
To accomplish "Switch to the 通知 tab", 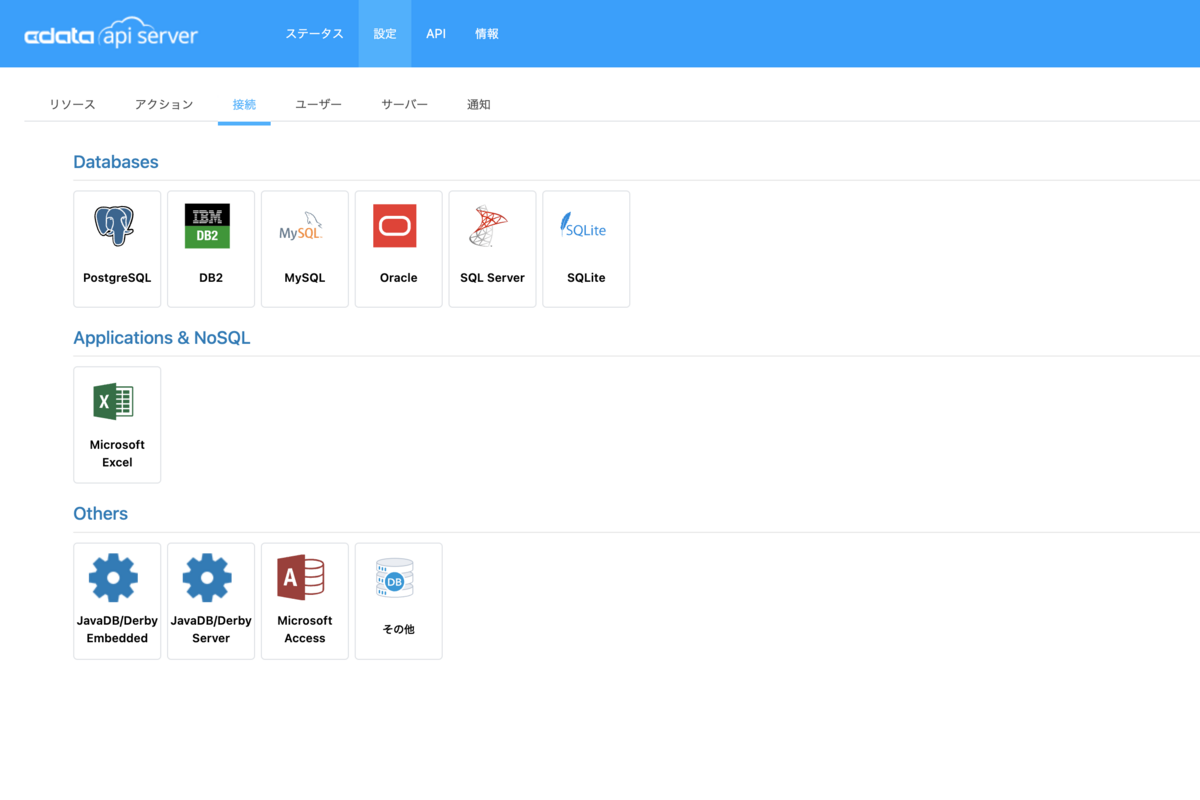I will (479, 104).
